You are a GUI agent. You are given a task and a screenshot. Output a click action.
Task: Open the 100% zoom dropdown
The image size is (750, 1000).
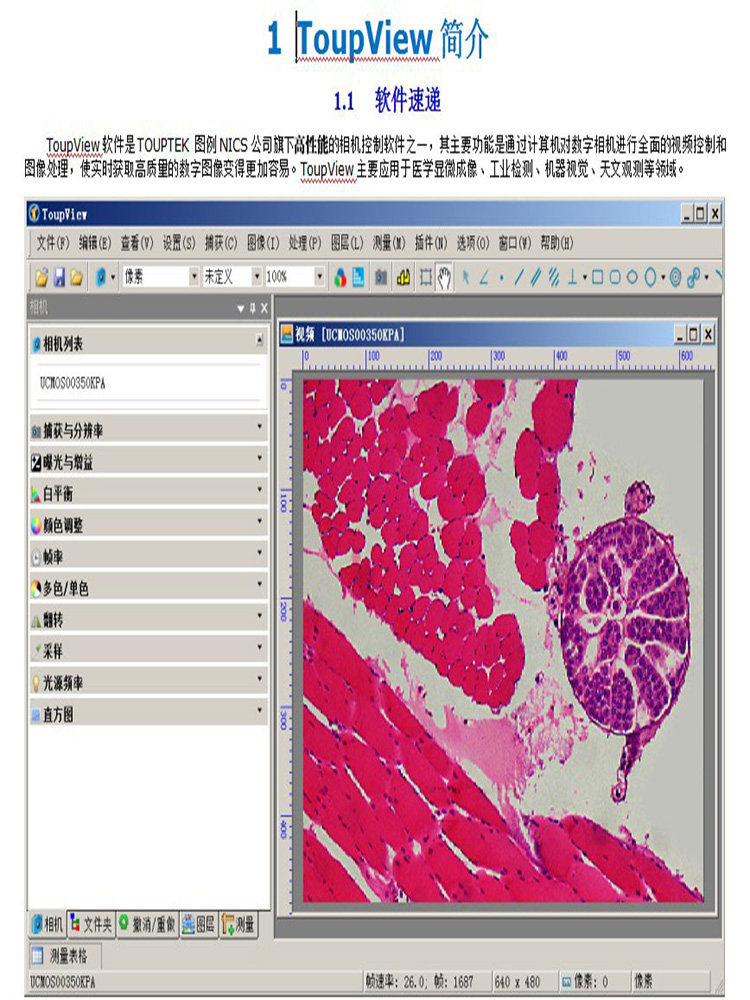coord(319,277)
